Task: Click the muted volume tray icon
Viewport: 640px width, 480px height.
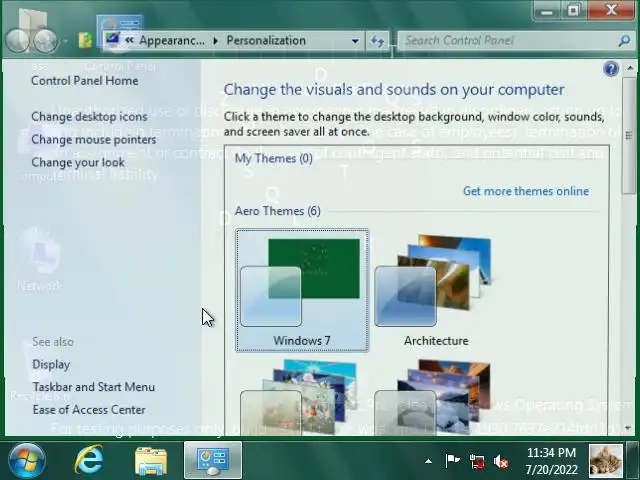Action: click(x=501, y=462)
